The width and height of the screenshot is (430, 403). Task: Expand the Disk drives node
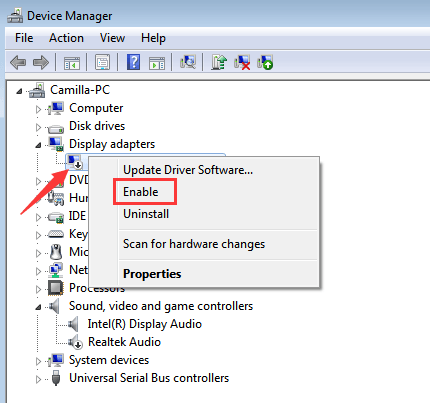[x=38, y=127]
